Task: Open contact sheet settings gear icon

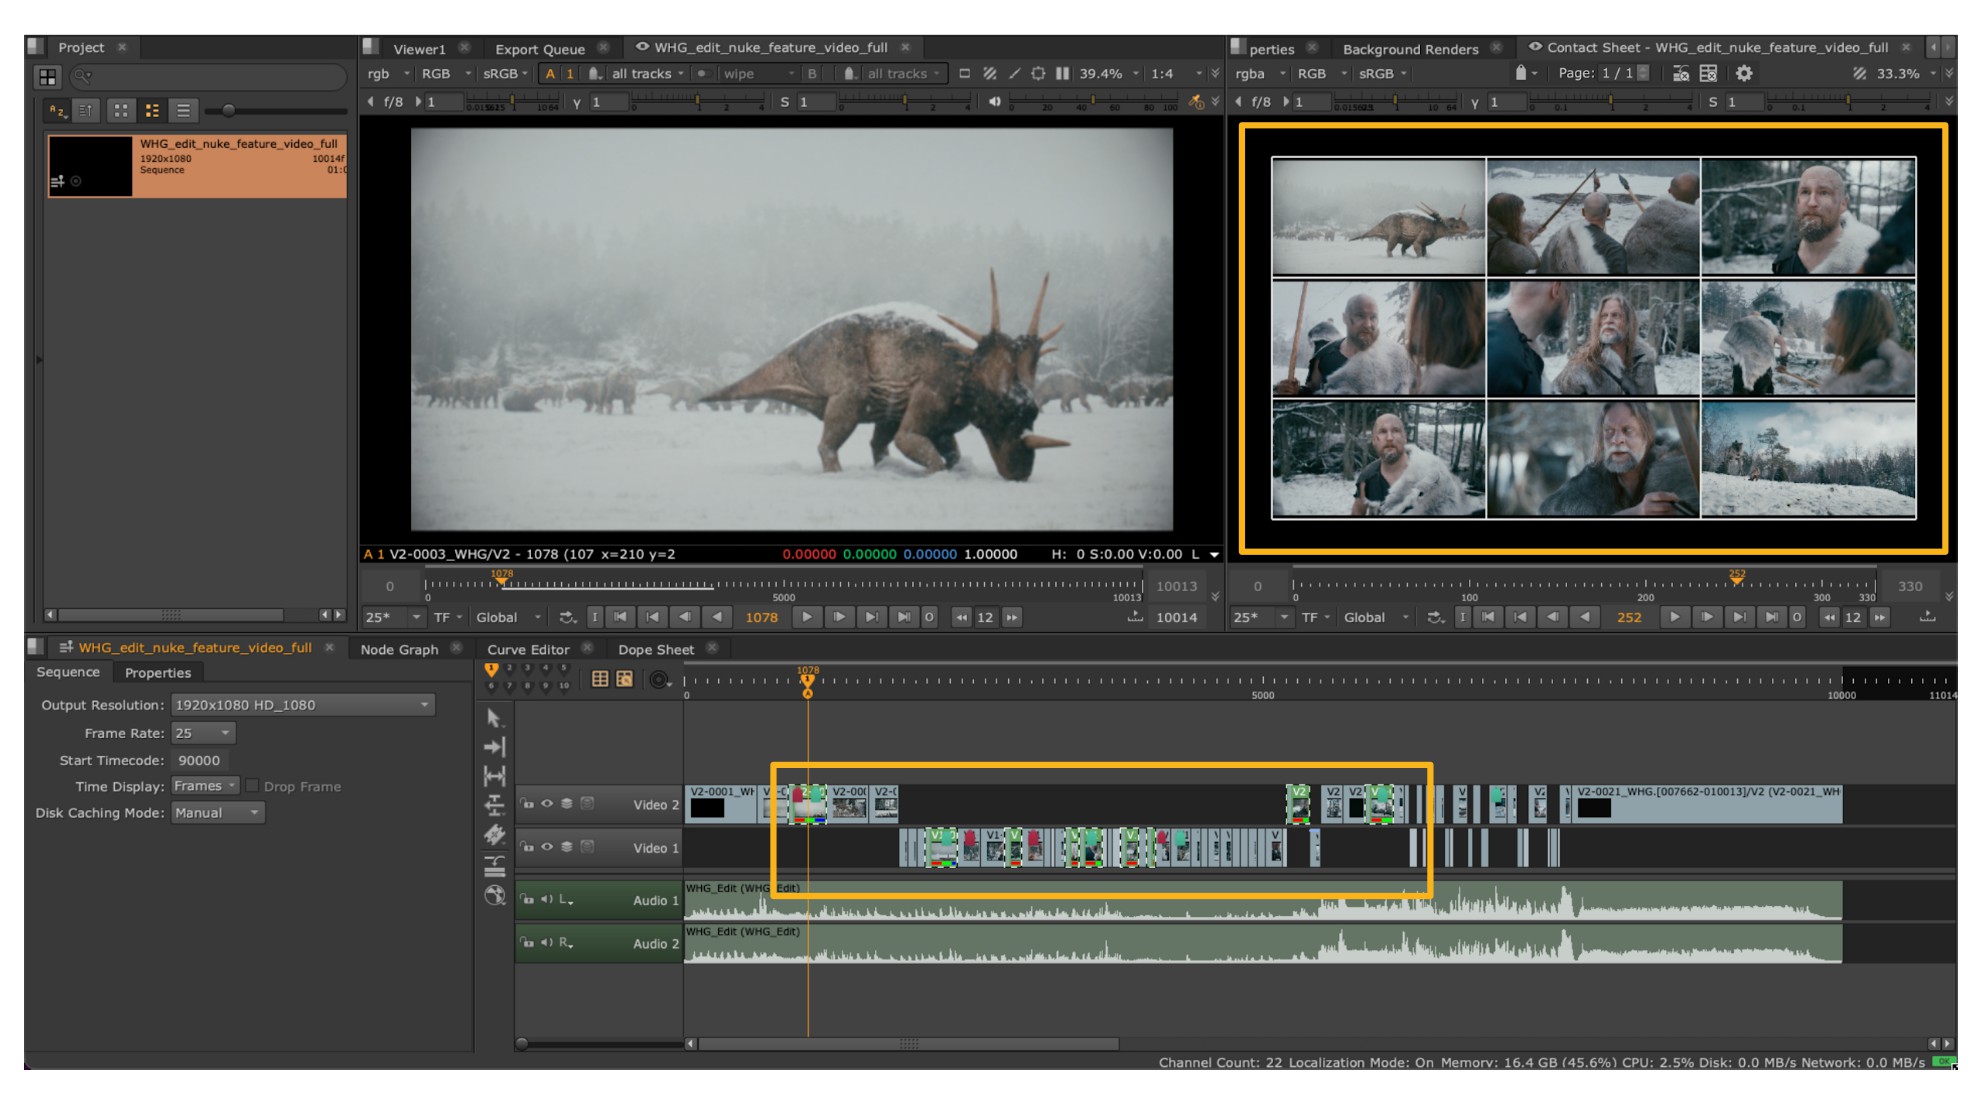Action: click(x=1744, y=73)
